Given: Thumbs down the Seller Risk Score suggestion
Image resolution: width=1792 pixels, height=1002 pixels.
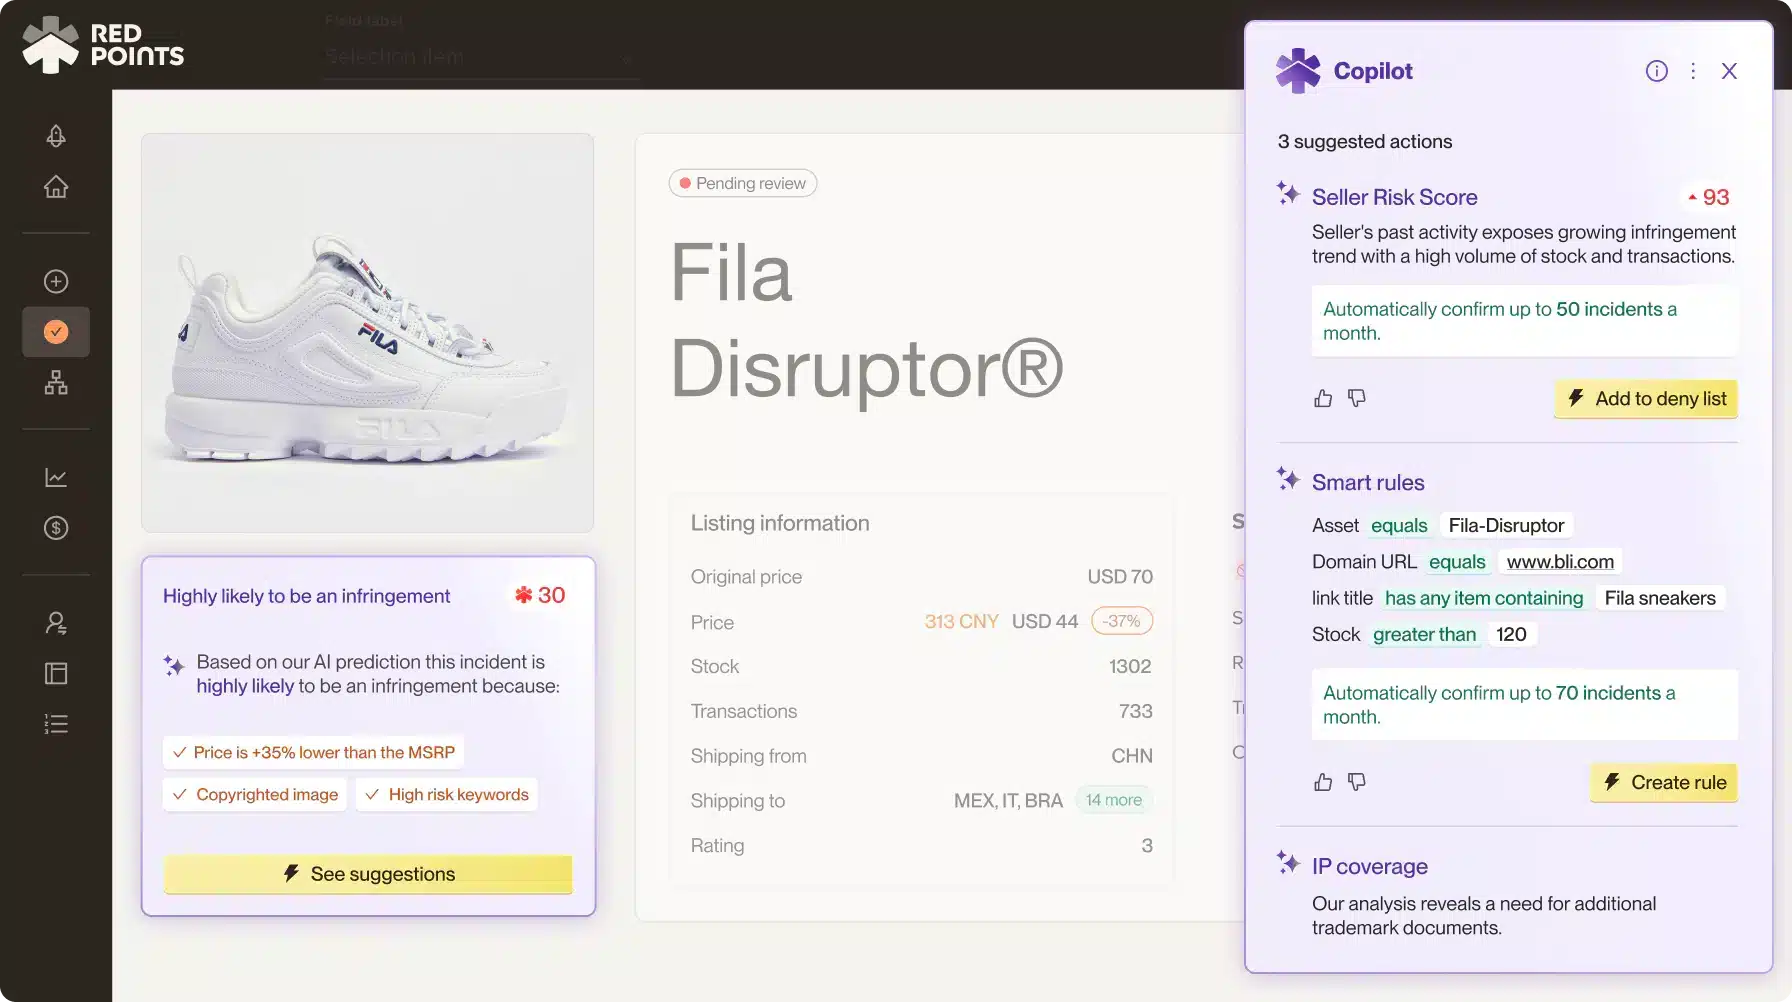Looking at the screenshot, I should 1357,398.
